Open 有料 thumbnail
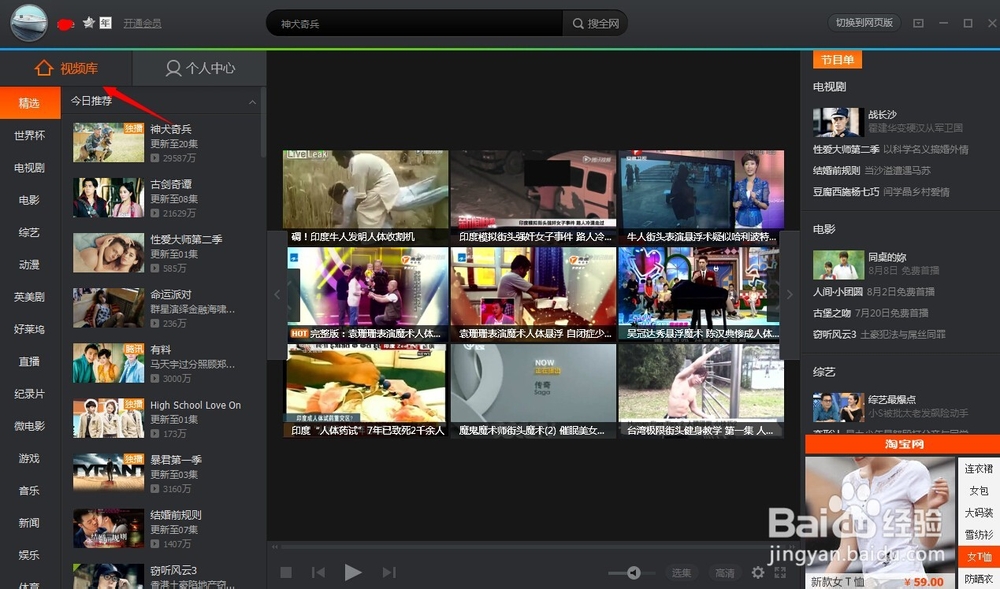Viewport: 1000px width, 589px height. (x=108, y=363)
